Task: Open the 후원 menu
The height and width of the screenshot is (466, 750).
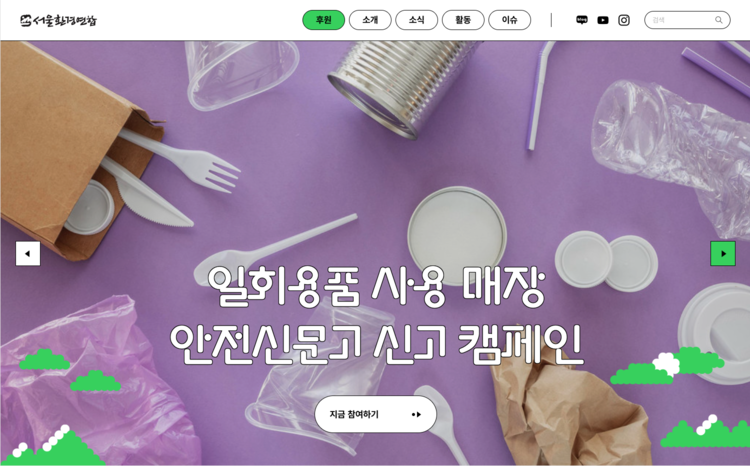Action: point(323,20)
